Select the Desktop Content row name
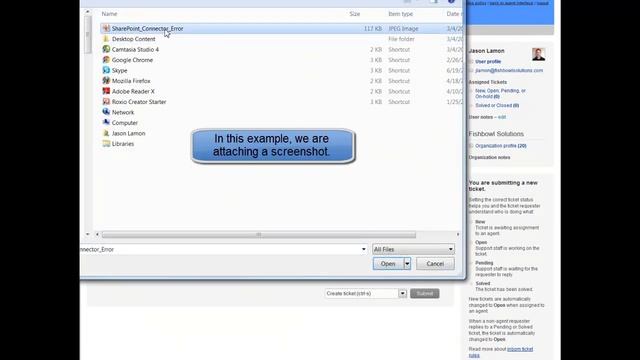640x360 pixels. tap(133, 39)
